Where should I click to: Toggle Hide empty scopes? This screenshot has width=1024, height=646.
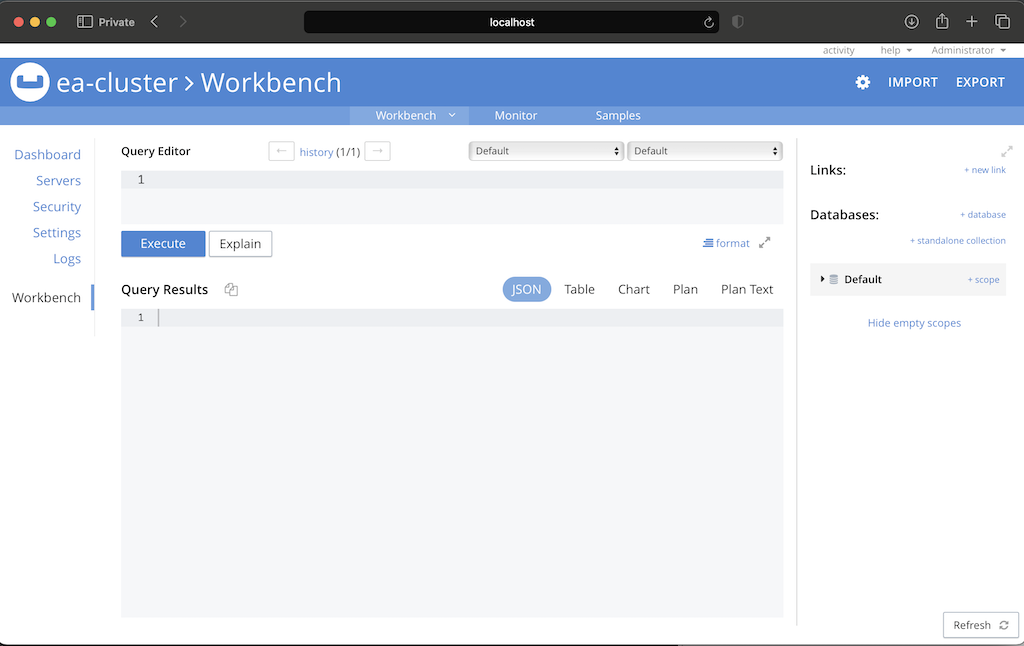pos(914,323)
